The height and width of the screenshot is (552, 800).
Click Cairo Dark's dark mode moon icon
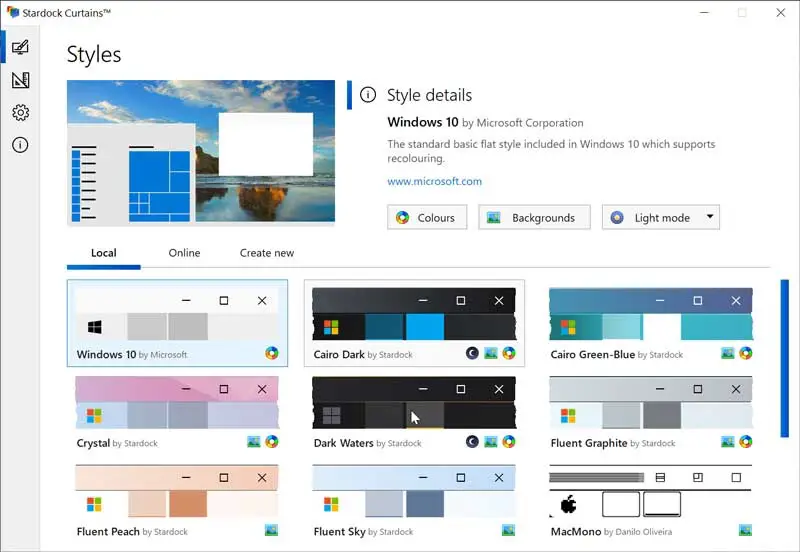click(x=472, y=353)
